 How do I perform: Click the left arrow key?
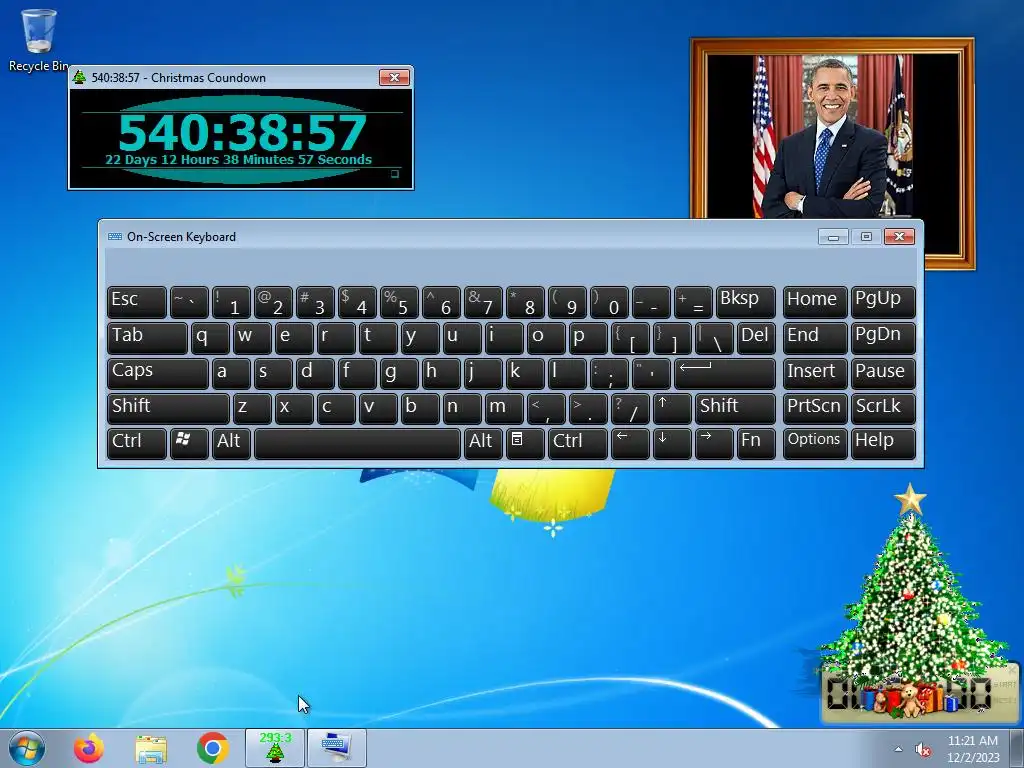pos(630,443)
